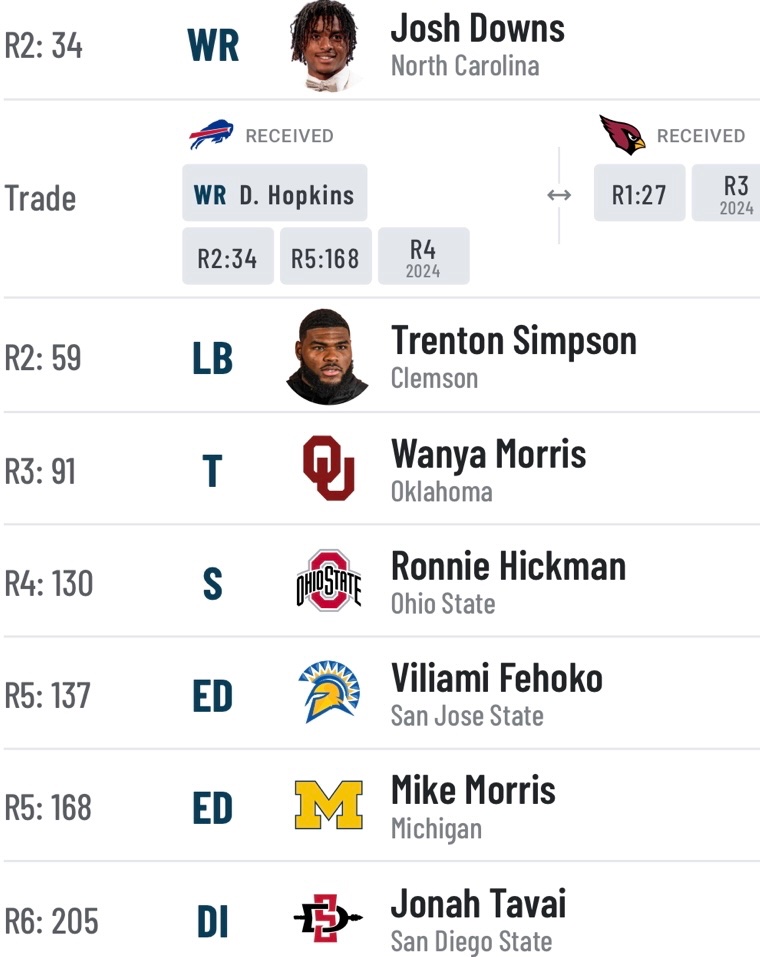Open Ronnie Hickman player name
Image resolution: width=760 pixels, height=957 pixels.
coord(508,566)
